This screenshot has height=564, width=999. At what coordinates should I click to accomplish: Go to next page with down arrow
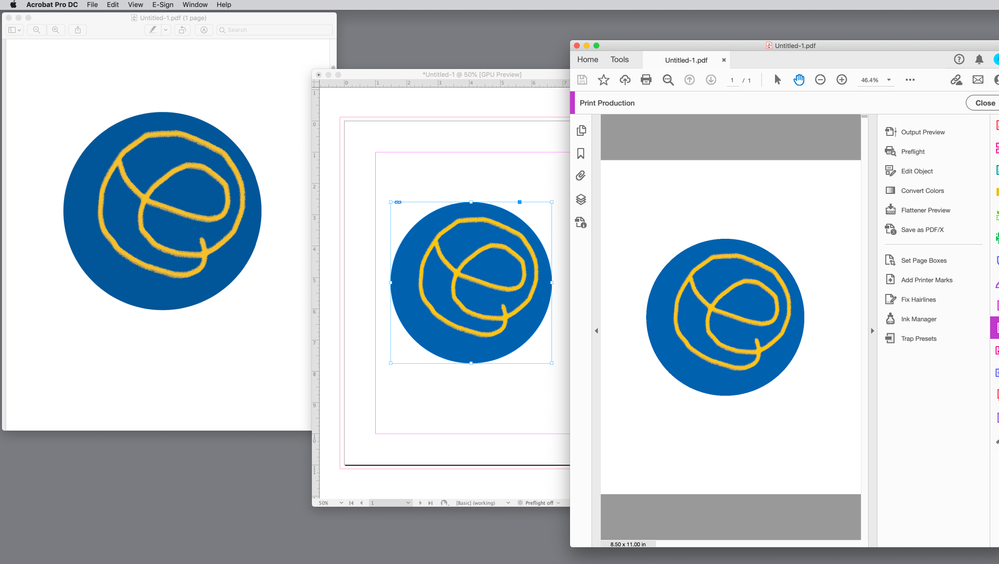click(x=710, y=80)
